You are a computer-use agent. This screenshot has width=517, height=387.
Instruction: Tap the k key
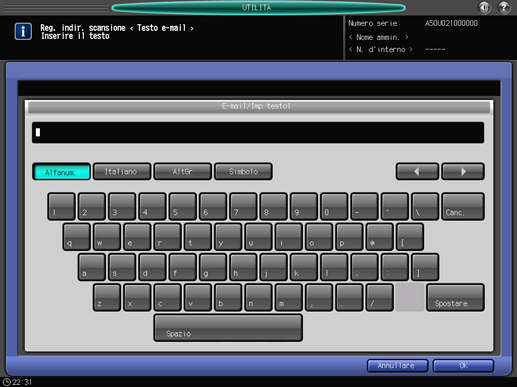(304, 267)
